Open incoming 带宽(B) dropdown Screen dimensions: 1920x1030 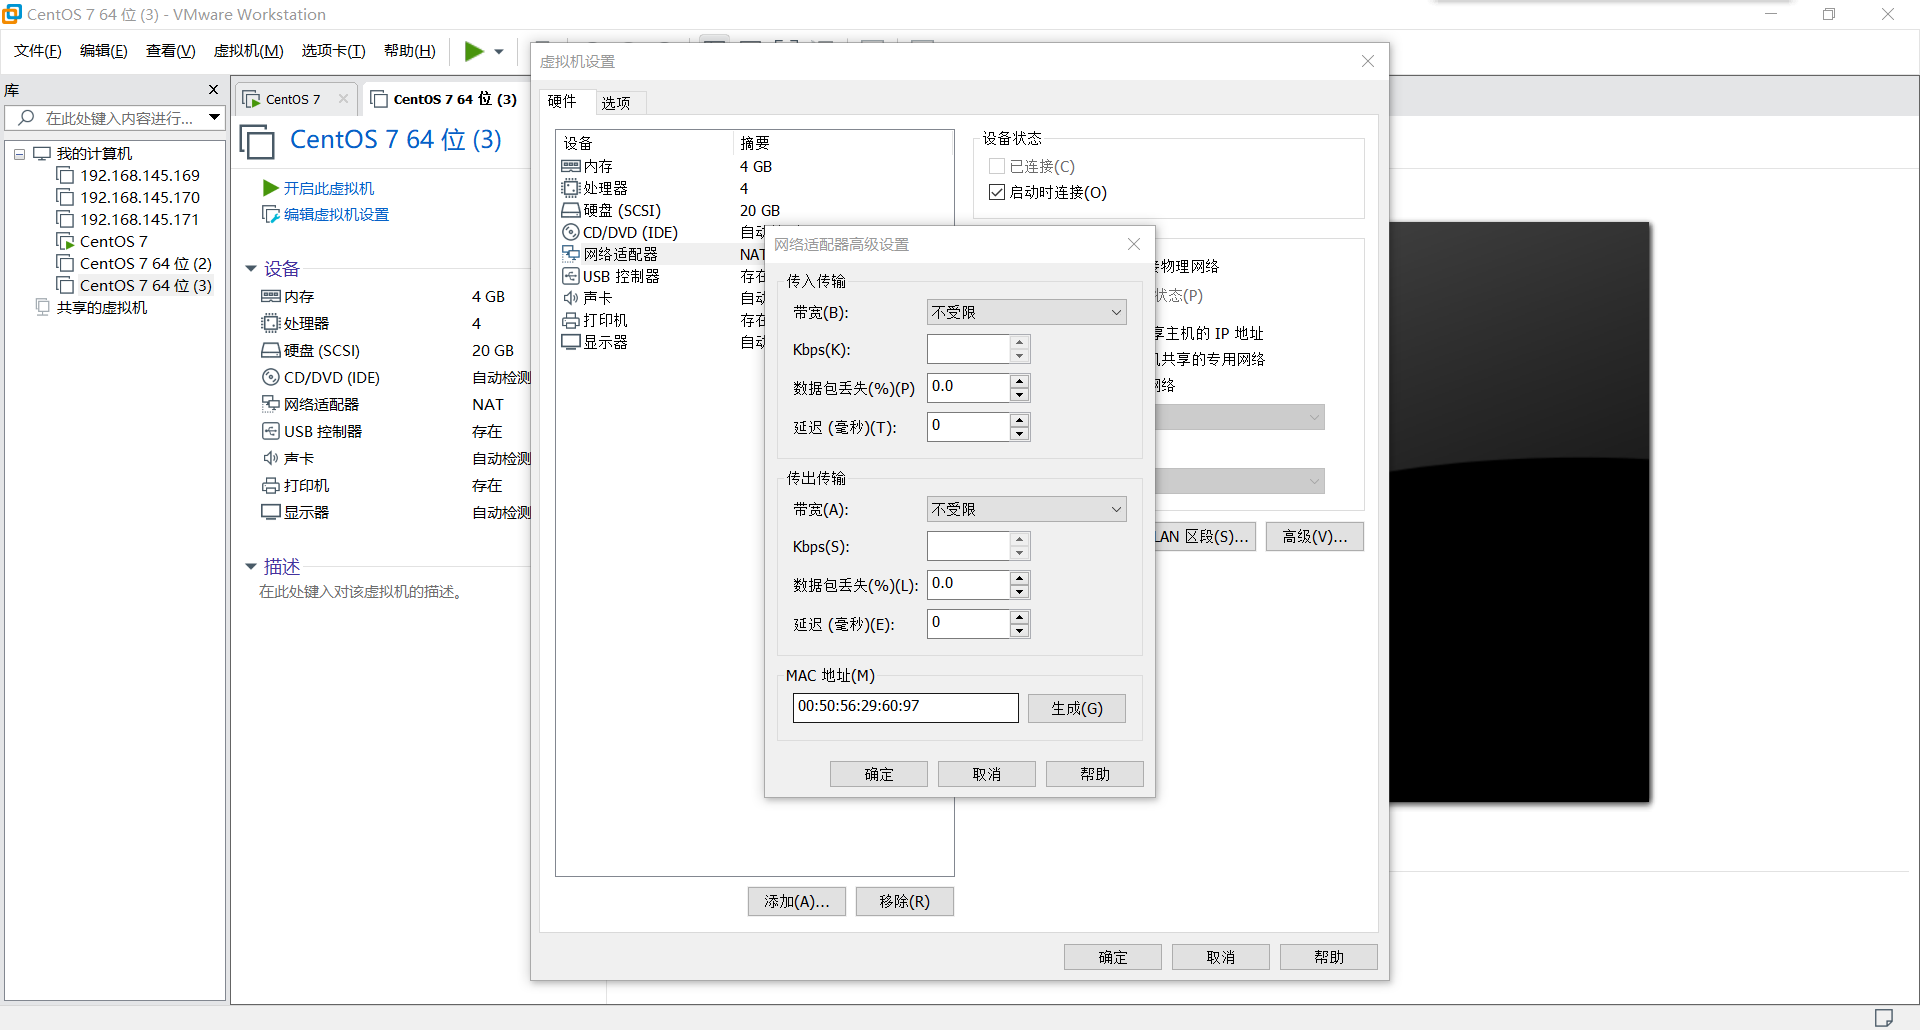point(1027,313)
